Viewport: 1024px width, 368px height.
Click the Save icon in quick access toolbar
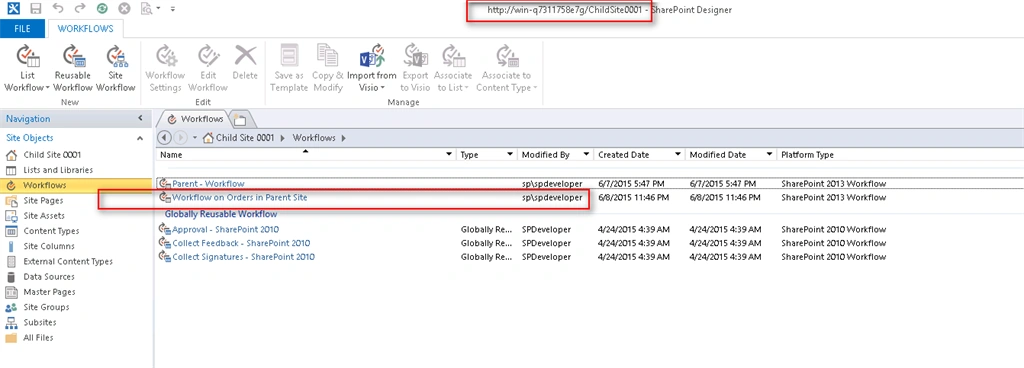[36, 8]
